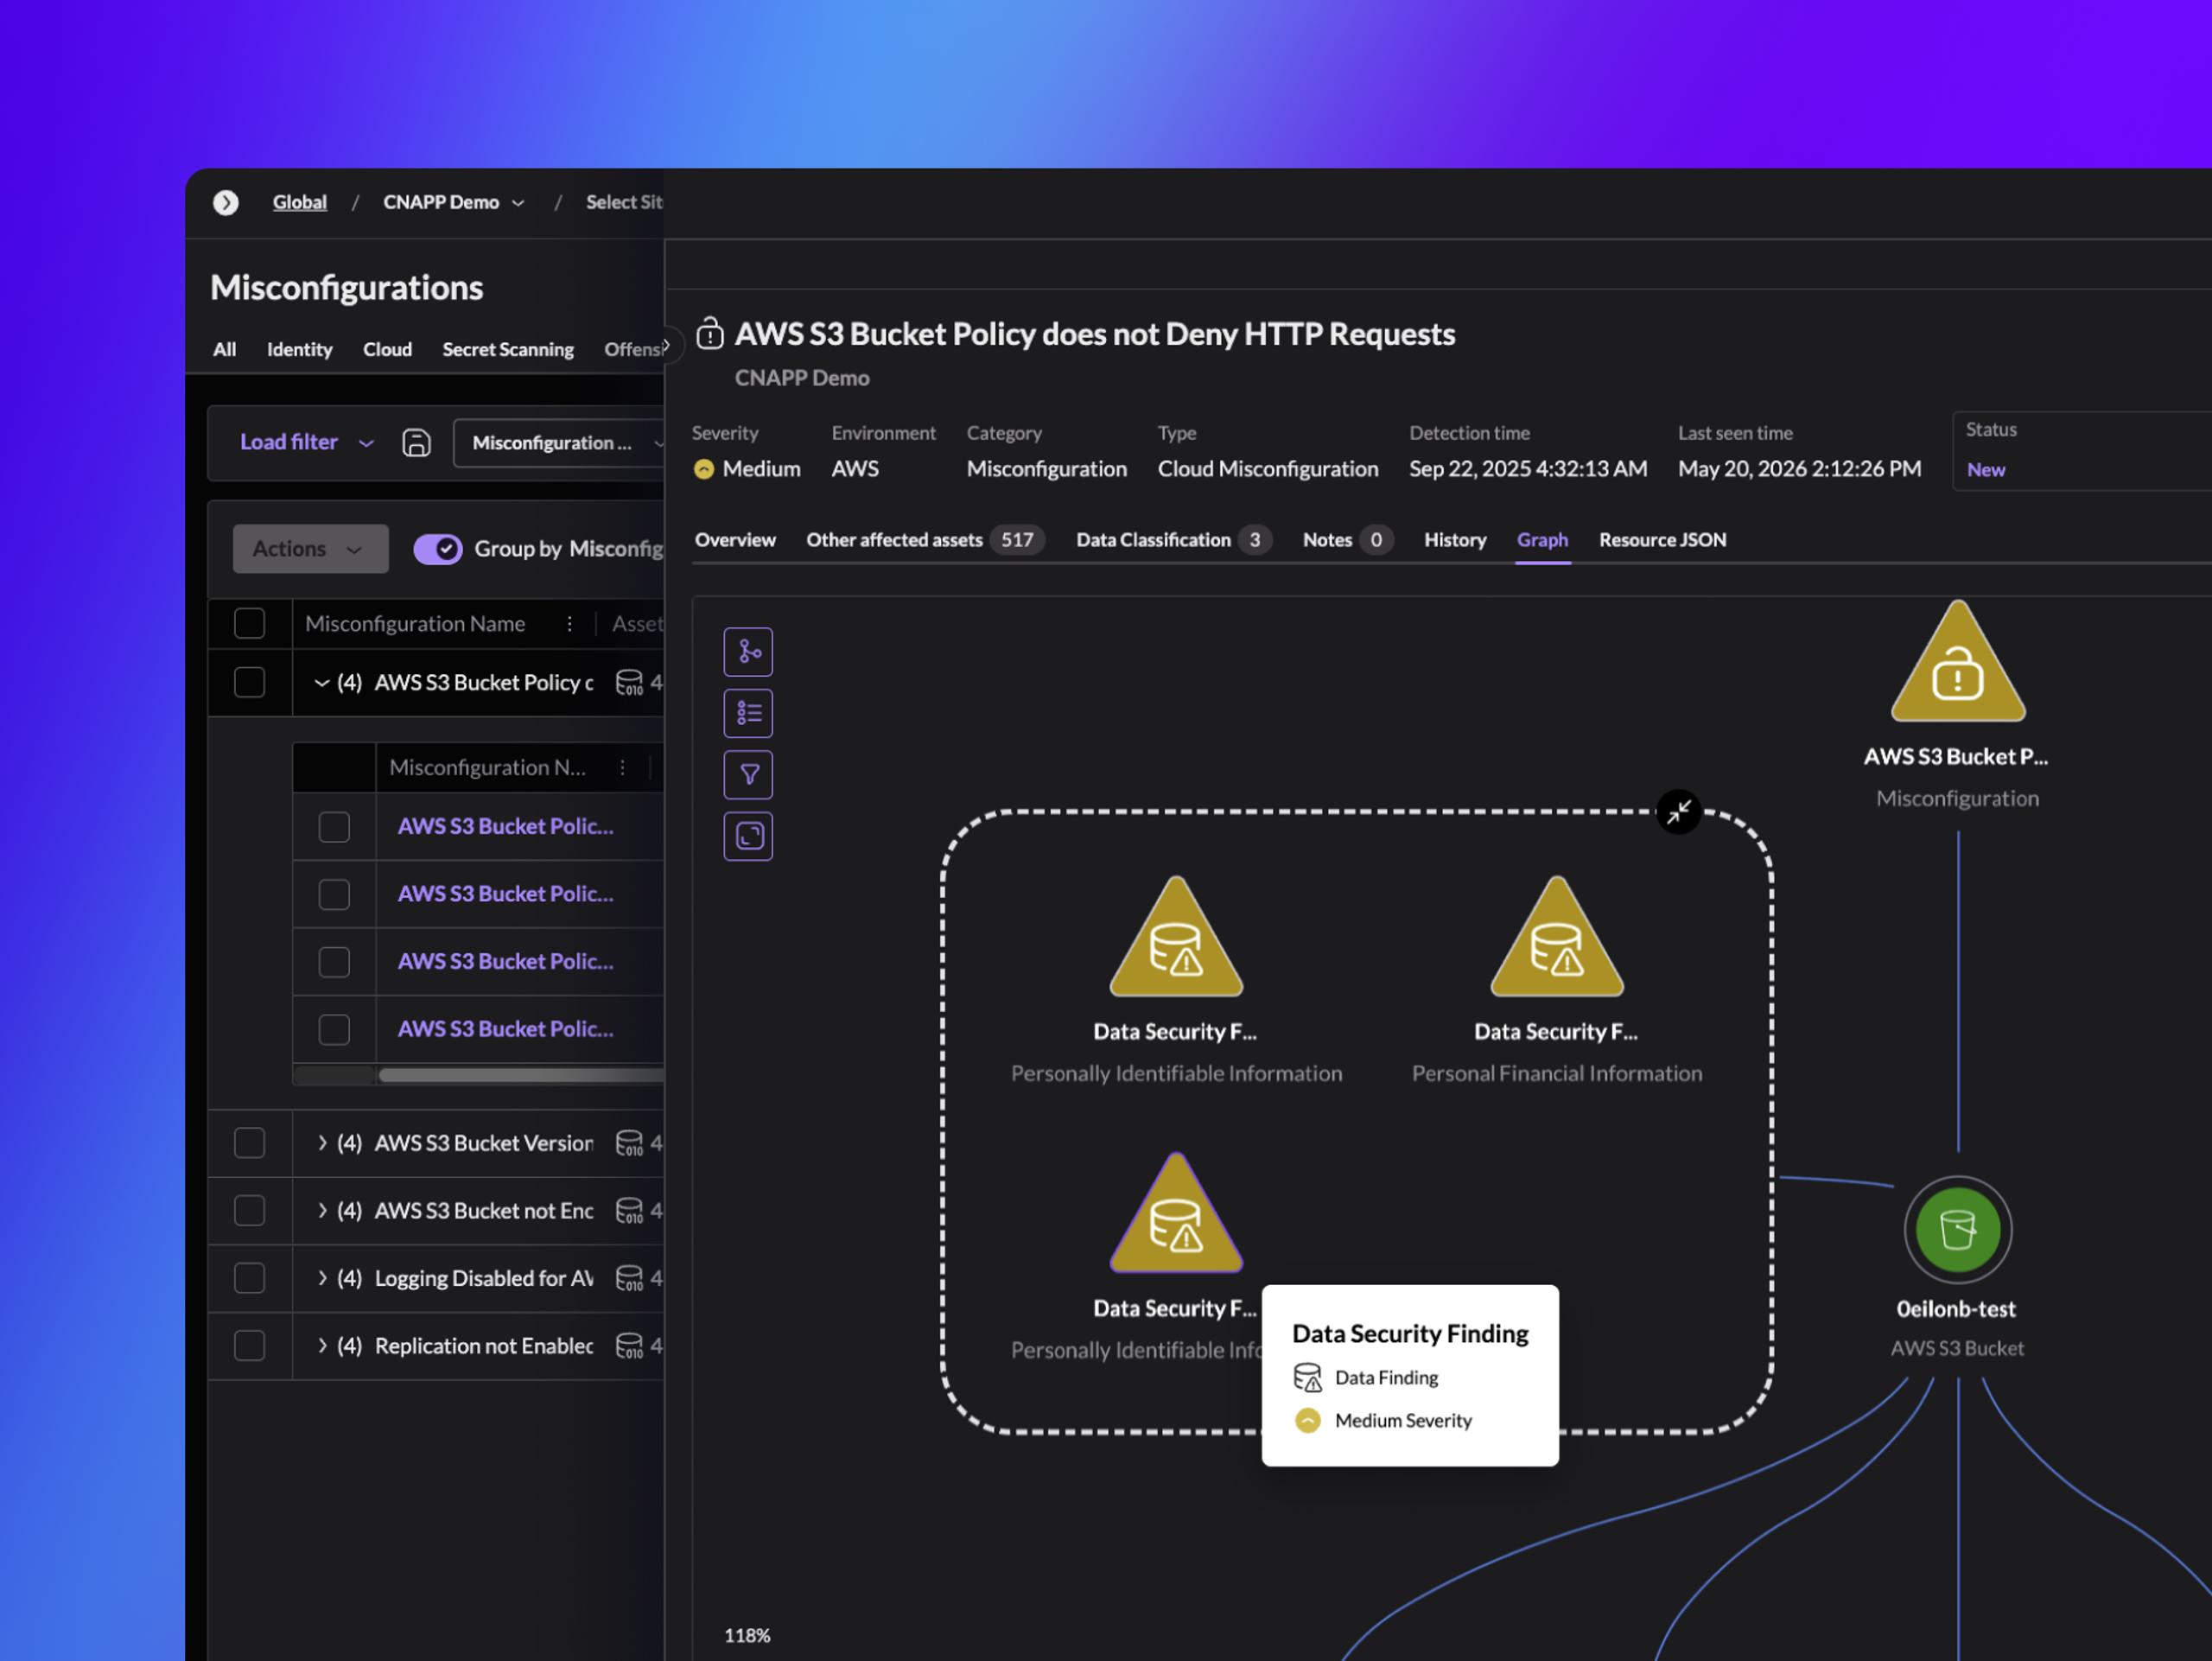This screenshot has height=1661, width=2212.
Task: Check the third nested AWS S3 Bucket Polic... row
Action: coord(334,962)
